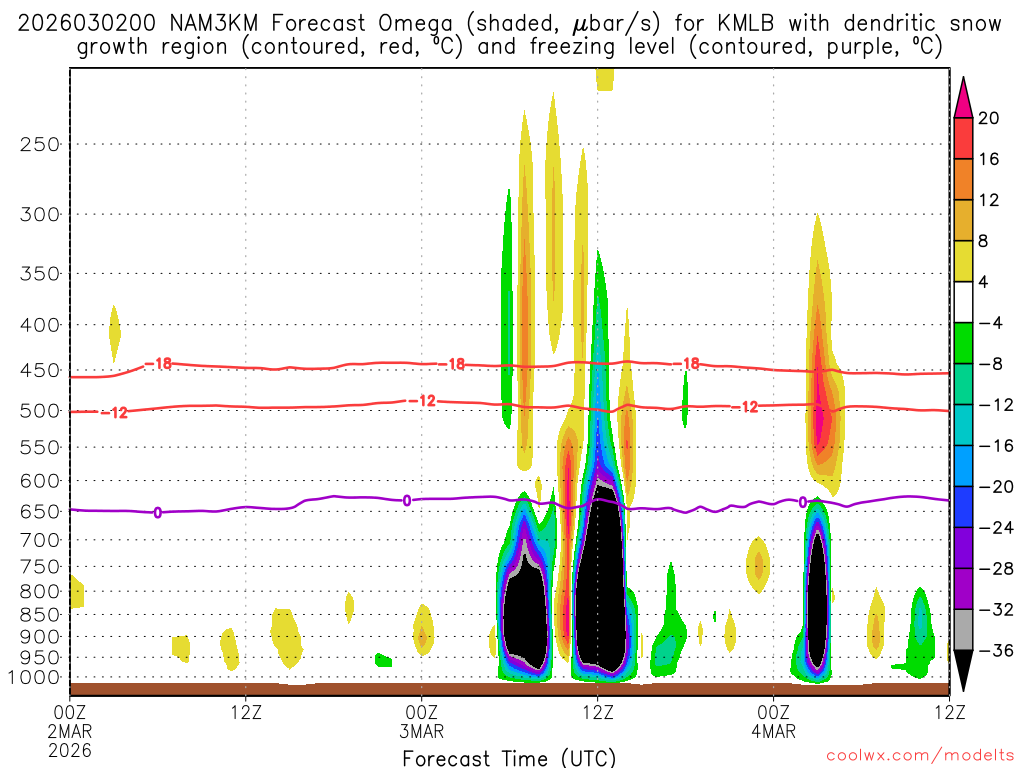
Task: Click the 00Z time label above 3MAR
Action: pyautogui.click(x=422, y=712)
